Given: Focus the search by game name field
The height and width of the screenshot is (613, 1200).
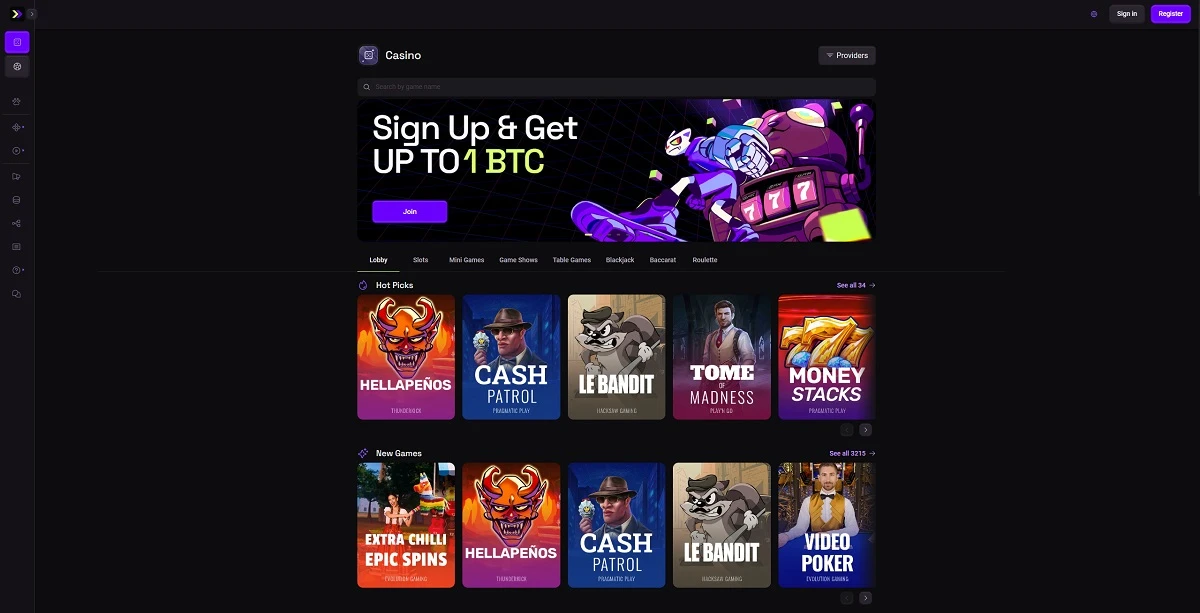Looking at the screenshot, I should coord(617,87).
